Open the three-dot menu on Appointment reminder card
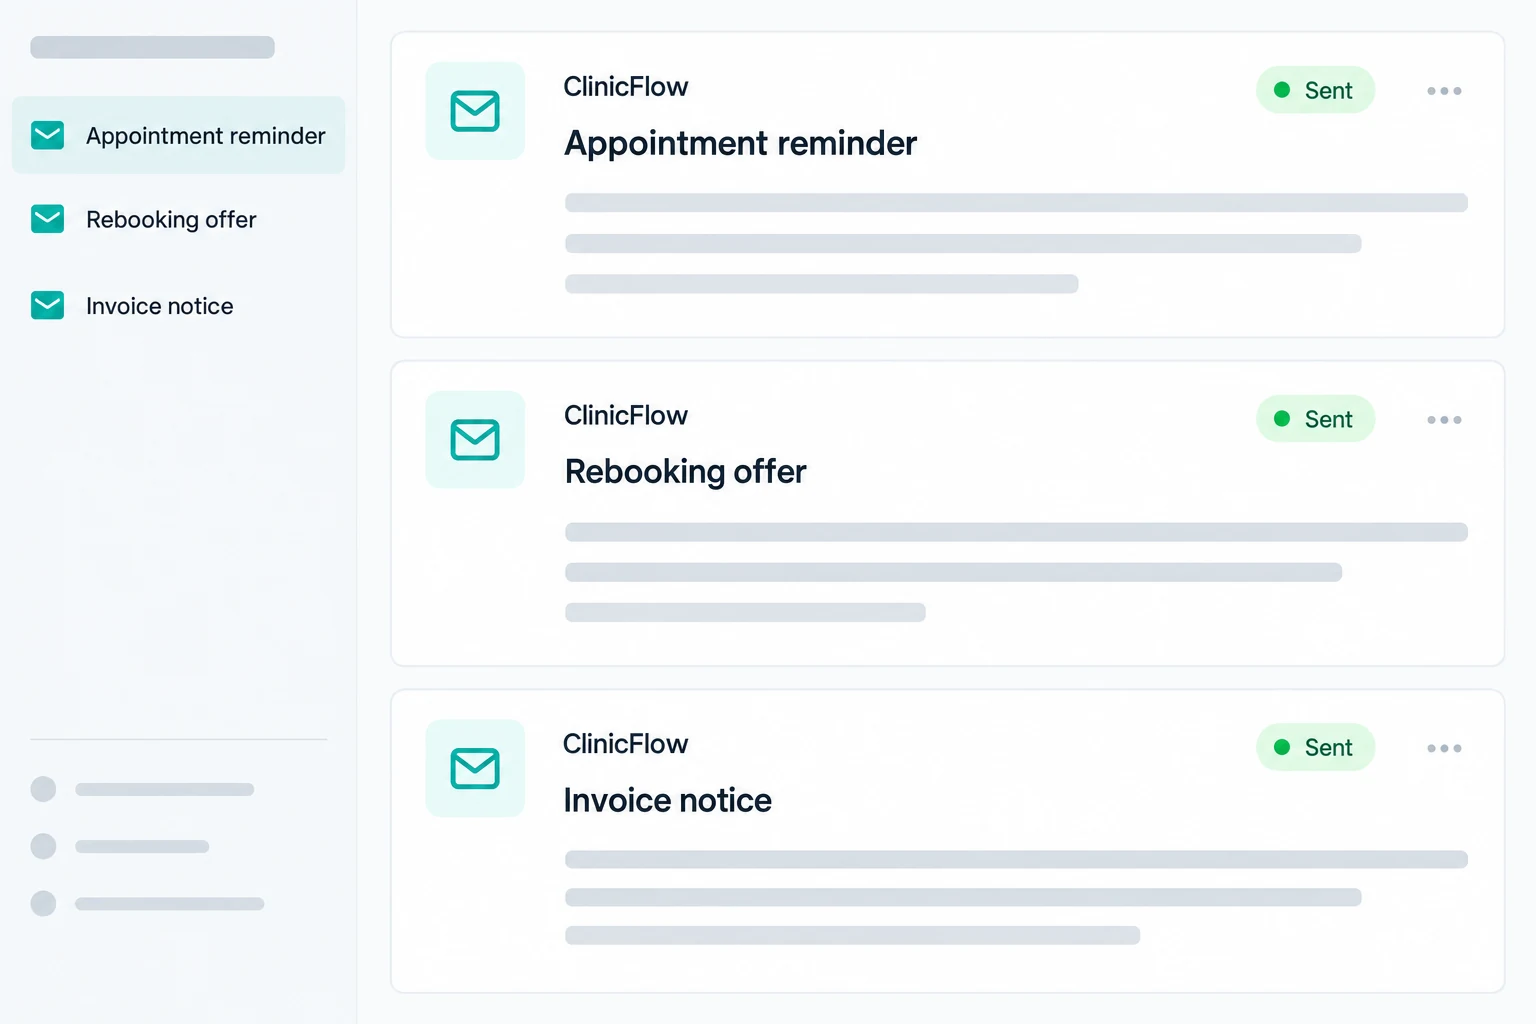Image resolution: width=1536 pixels, height=1024 pixels. (1444, 91)
